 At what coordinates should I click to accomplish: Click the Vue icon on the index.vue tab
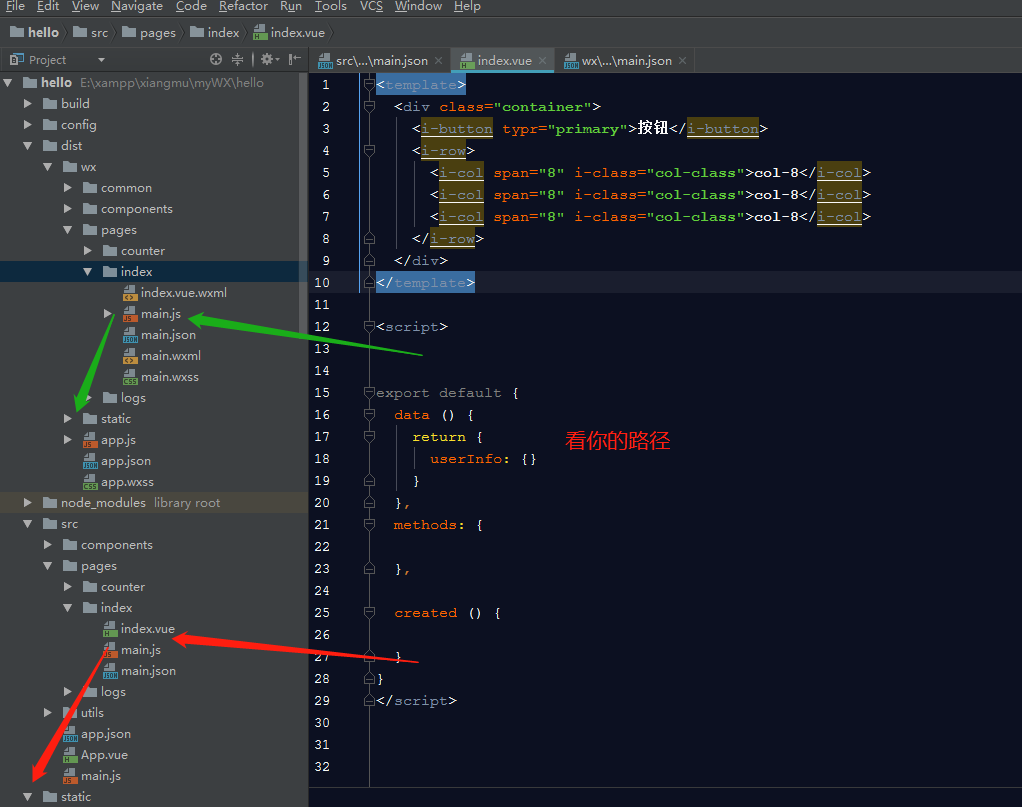pos(467,60)
